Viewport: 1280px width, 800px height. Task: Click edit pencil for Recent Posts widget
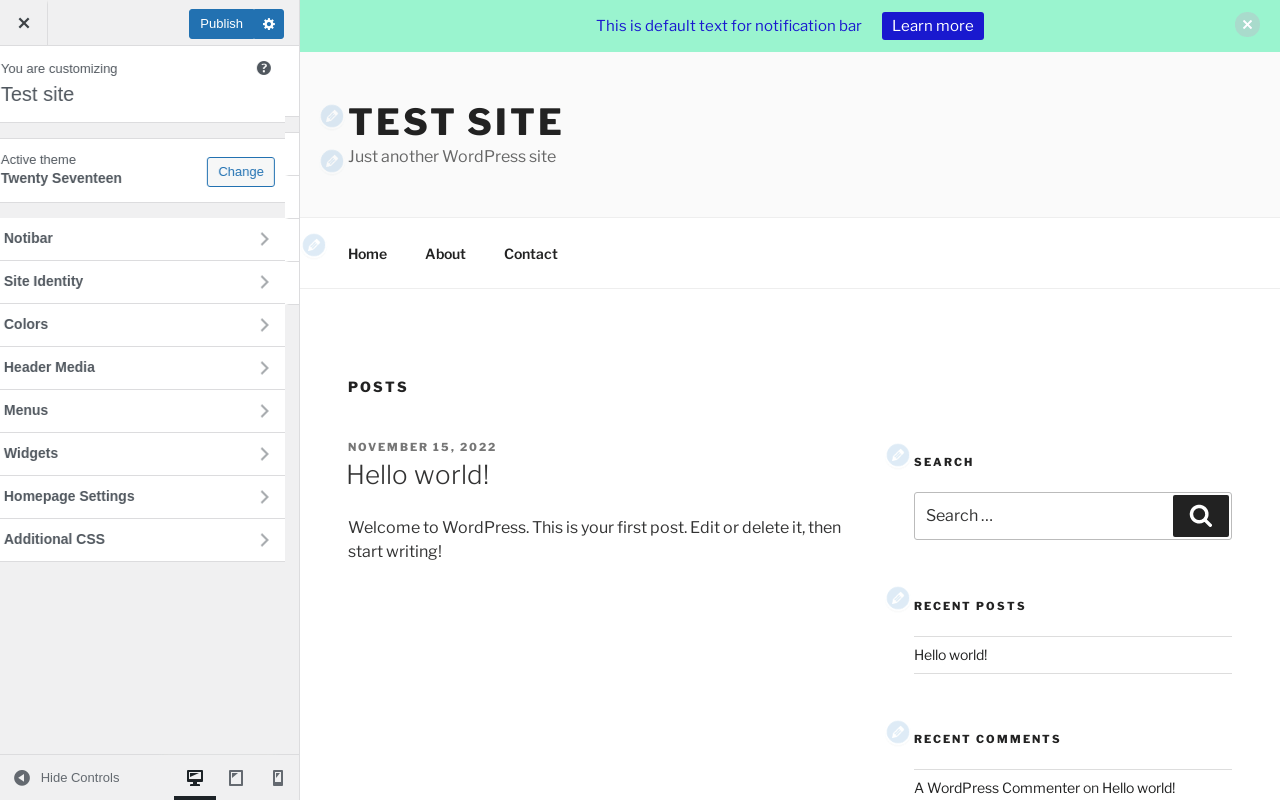pyautogui.click(x=898, y=598)
